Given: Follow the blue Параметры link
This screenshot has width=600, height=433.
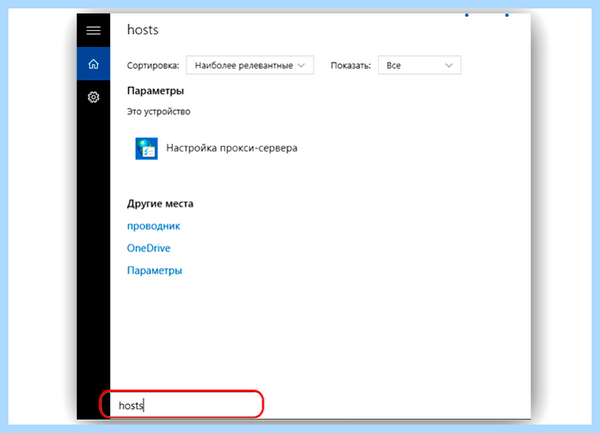Looking at the screenshot, I should [x=155, y=270].
